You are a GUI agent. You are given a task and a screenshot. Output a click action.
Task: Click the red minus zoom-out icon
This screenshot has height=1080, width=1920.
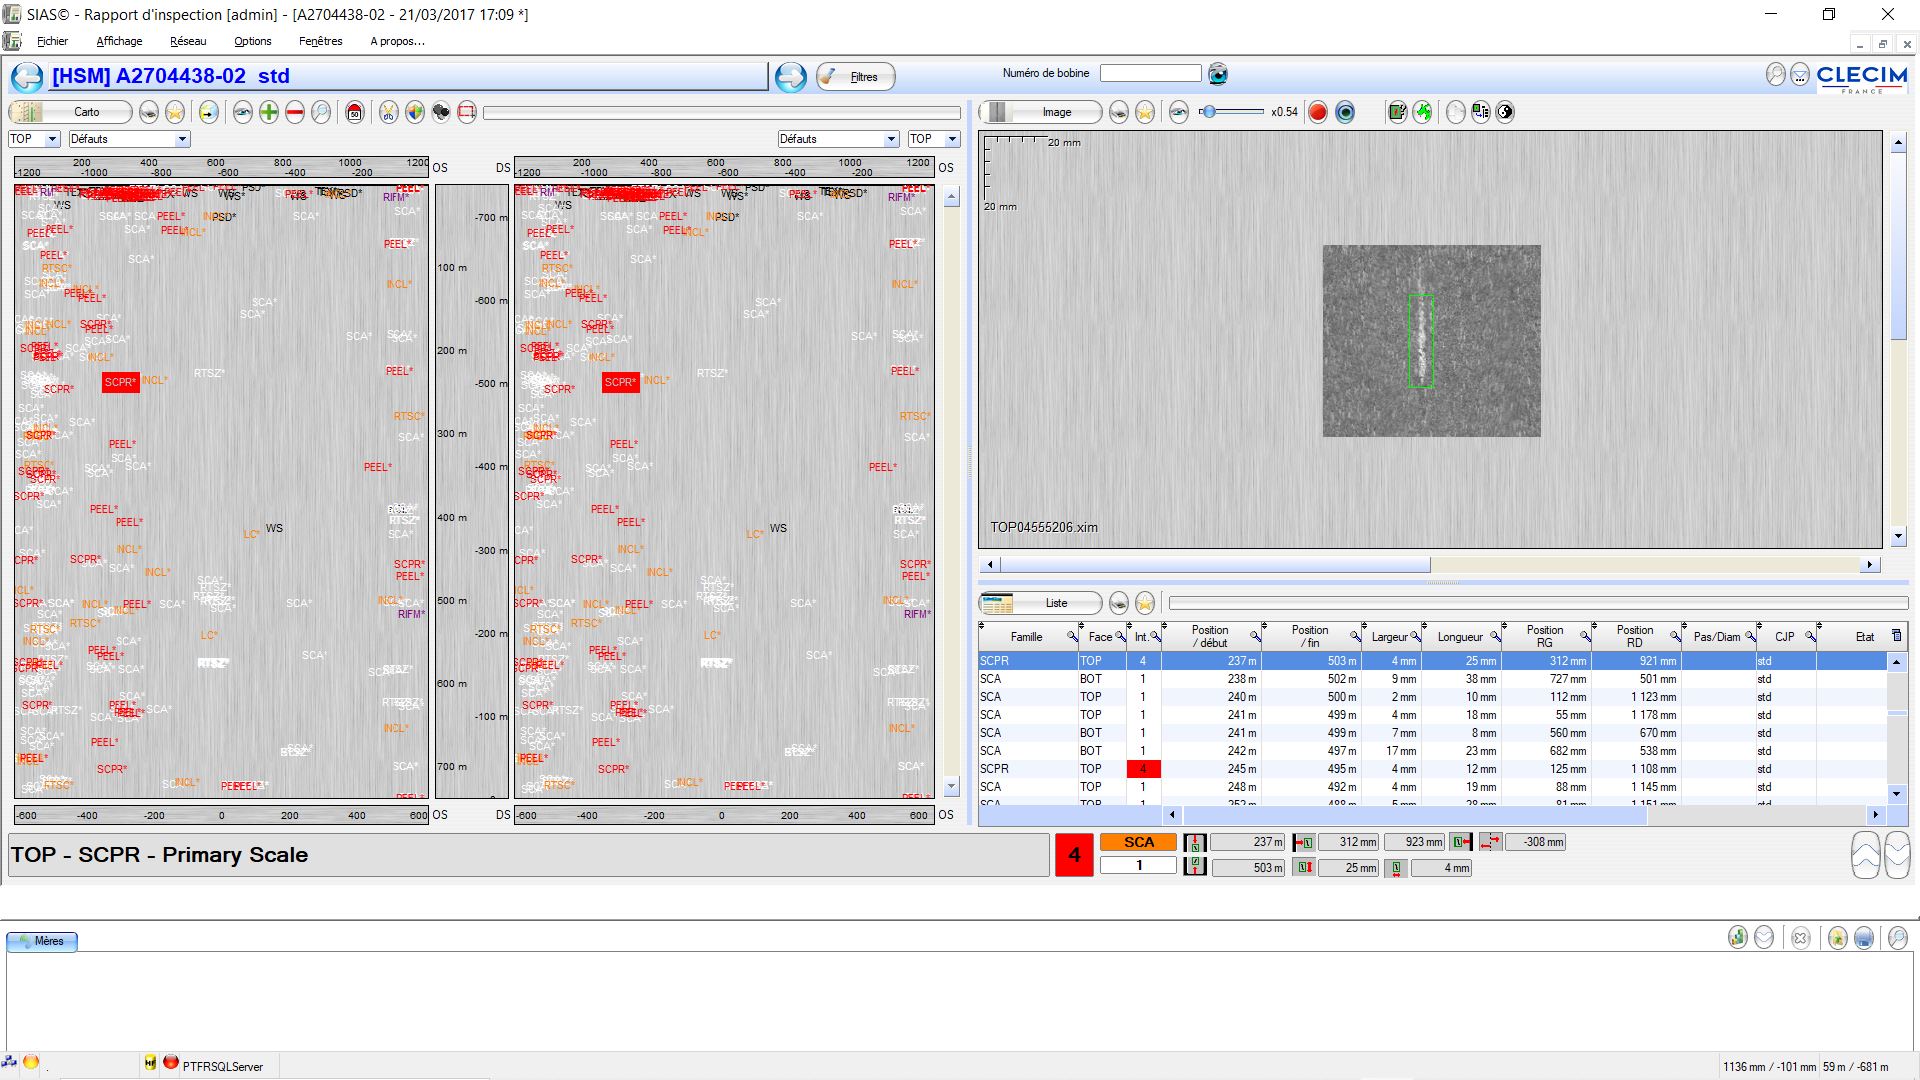[x=295, y=112]
